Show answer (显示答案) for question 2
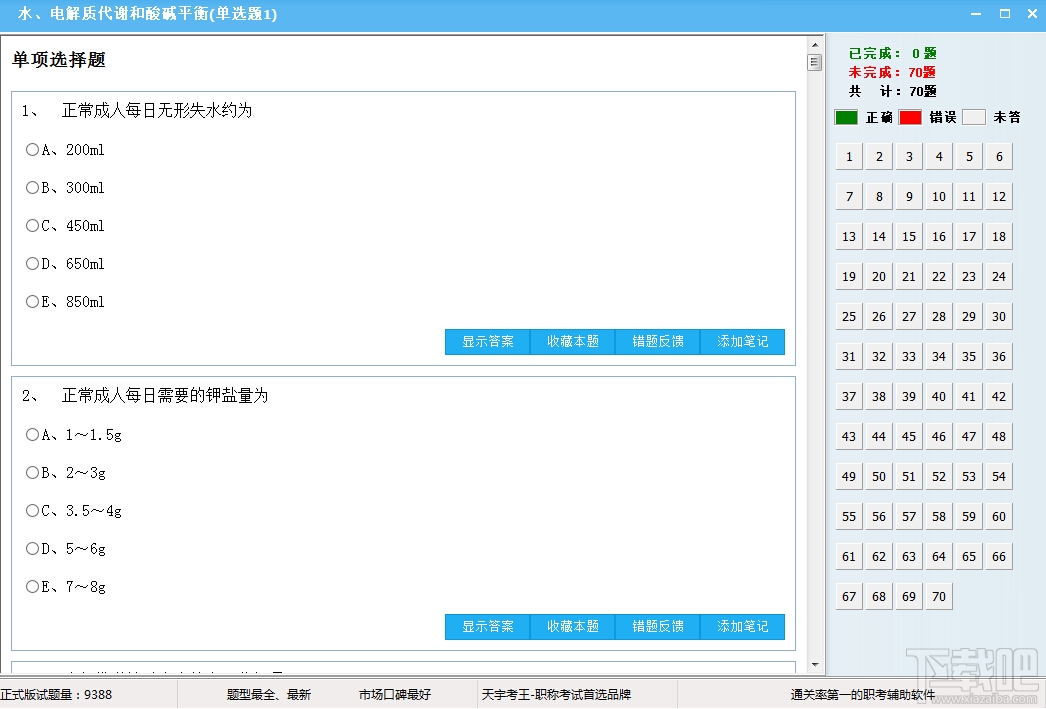Image resolution: width=1046 pixels, height=709 pixels. (x=488, y=626)
